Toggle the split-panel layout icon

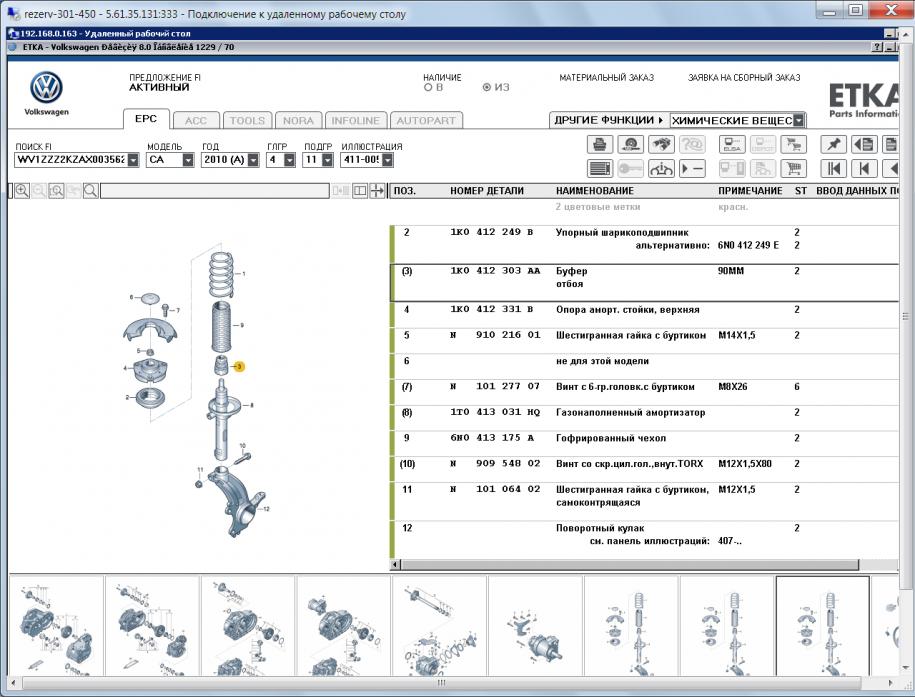tap(360, 191)
